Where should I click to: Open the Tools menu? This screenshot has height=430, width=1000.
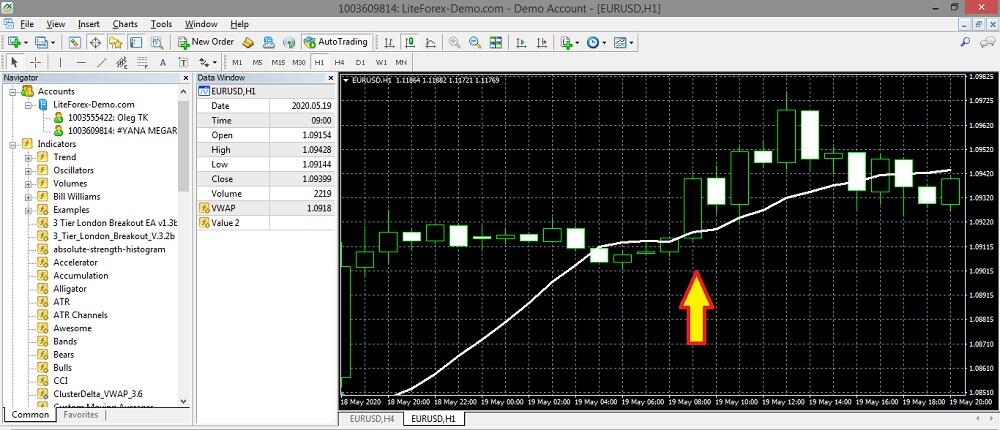[161, 24]
